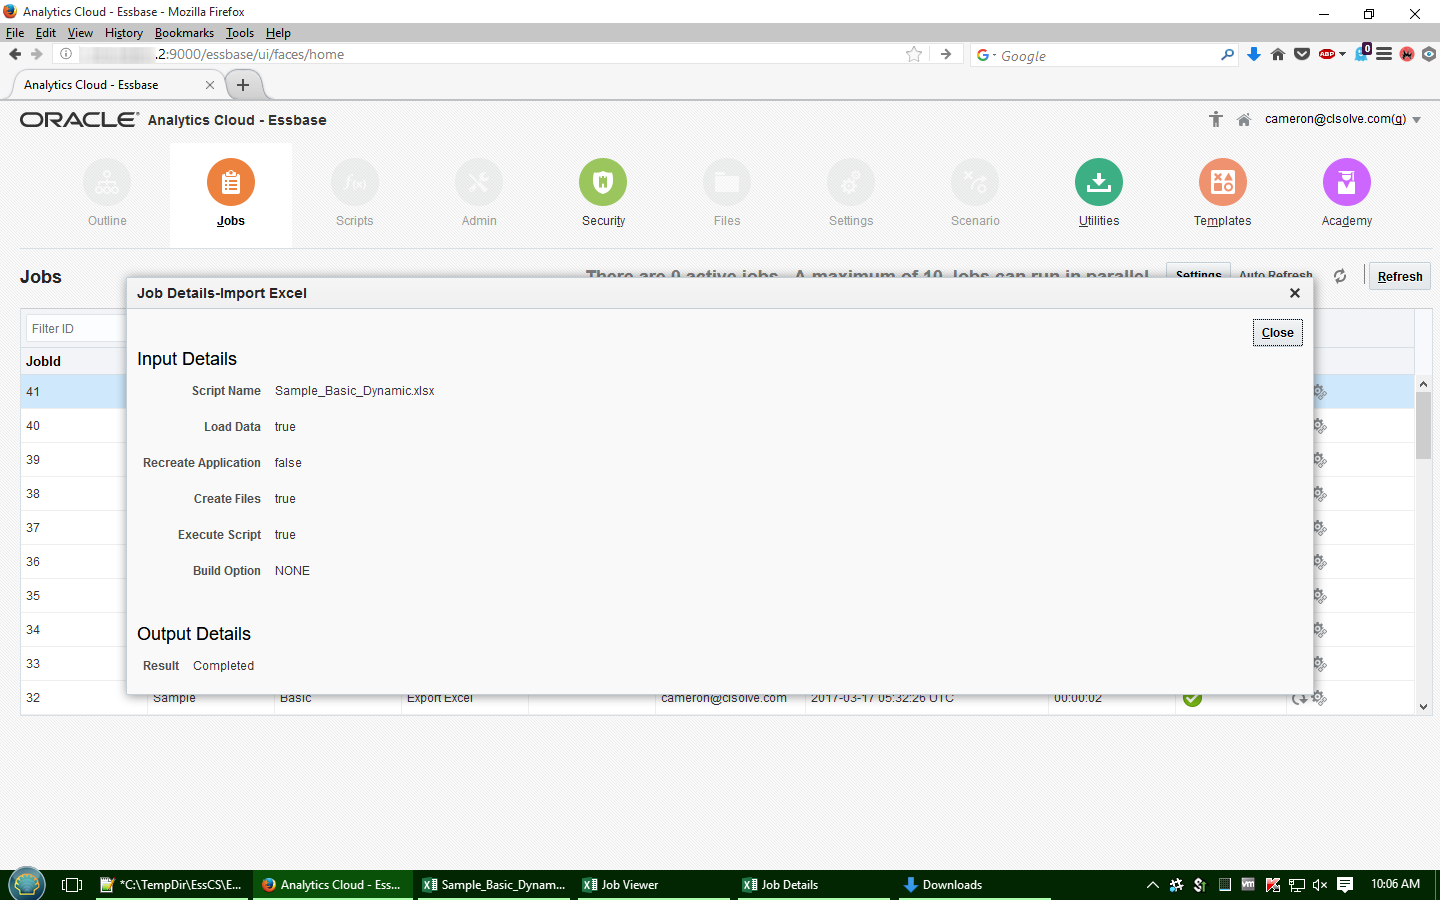This screenshot has height=900, width=1440.
Task: Open the Utilities download icon
Action: click(1099, 183)
